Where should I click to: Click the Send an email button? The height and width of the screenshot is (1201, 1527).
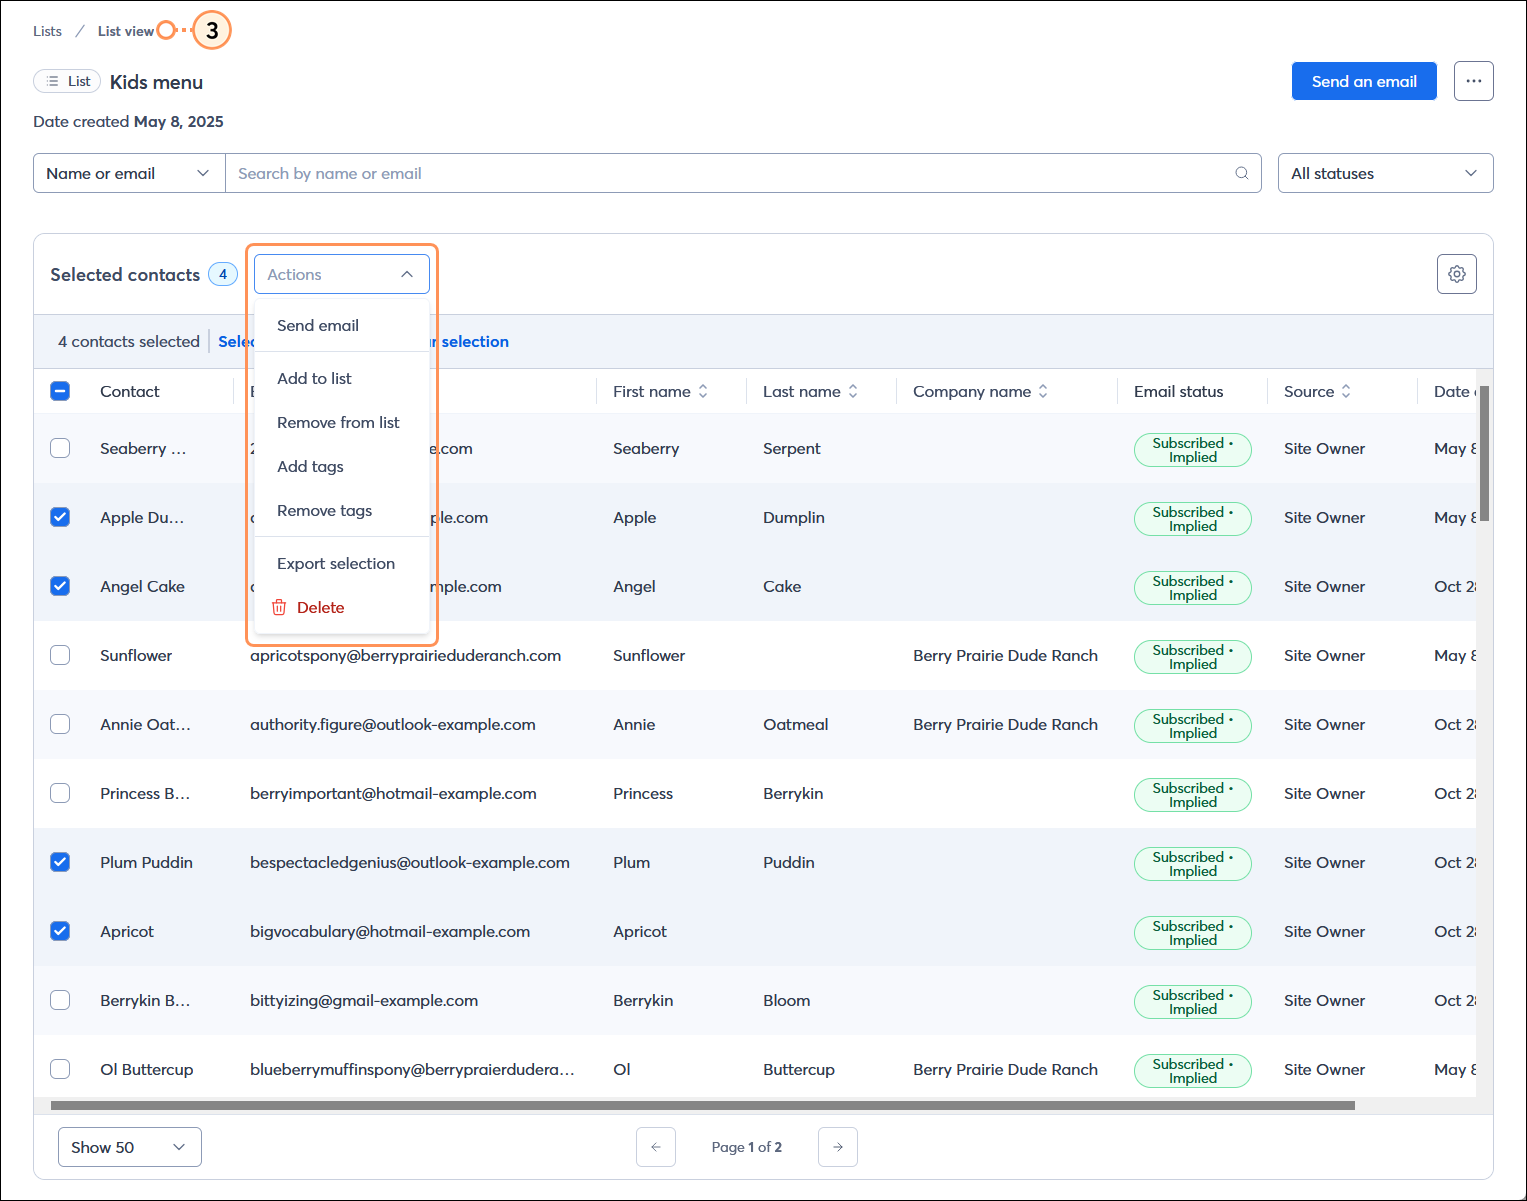pos(1363,81)
